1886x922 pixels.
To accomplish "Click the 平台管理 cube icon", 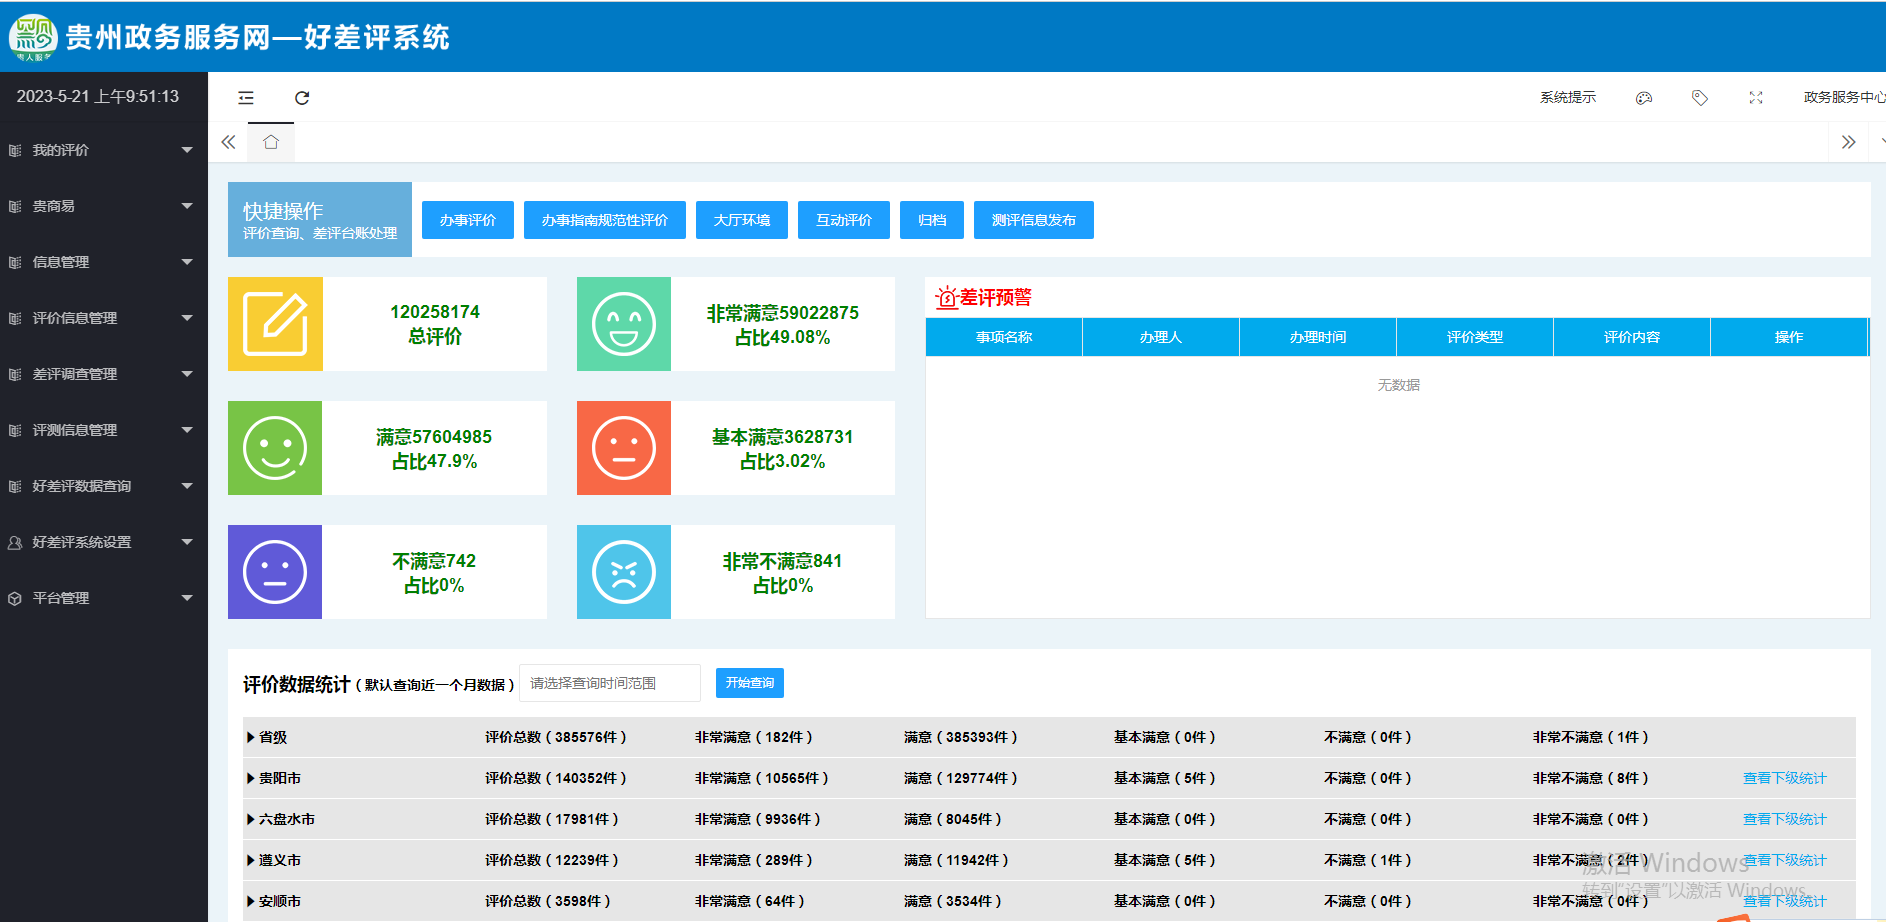I will pyautogui.click(x=15, y=598).
